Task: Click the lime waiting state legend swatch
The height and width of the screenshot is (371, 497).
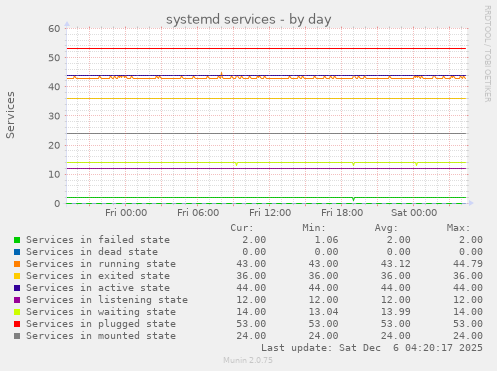Action: [x=17, y=312]
